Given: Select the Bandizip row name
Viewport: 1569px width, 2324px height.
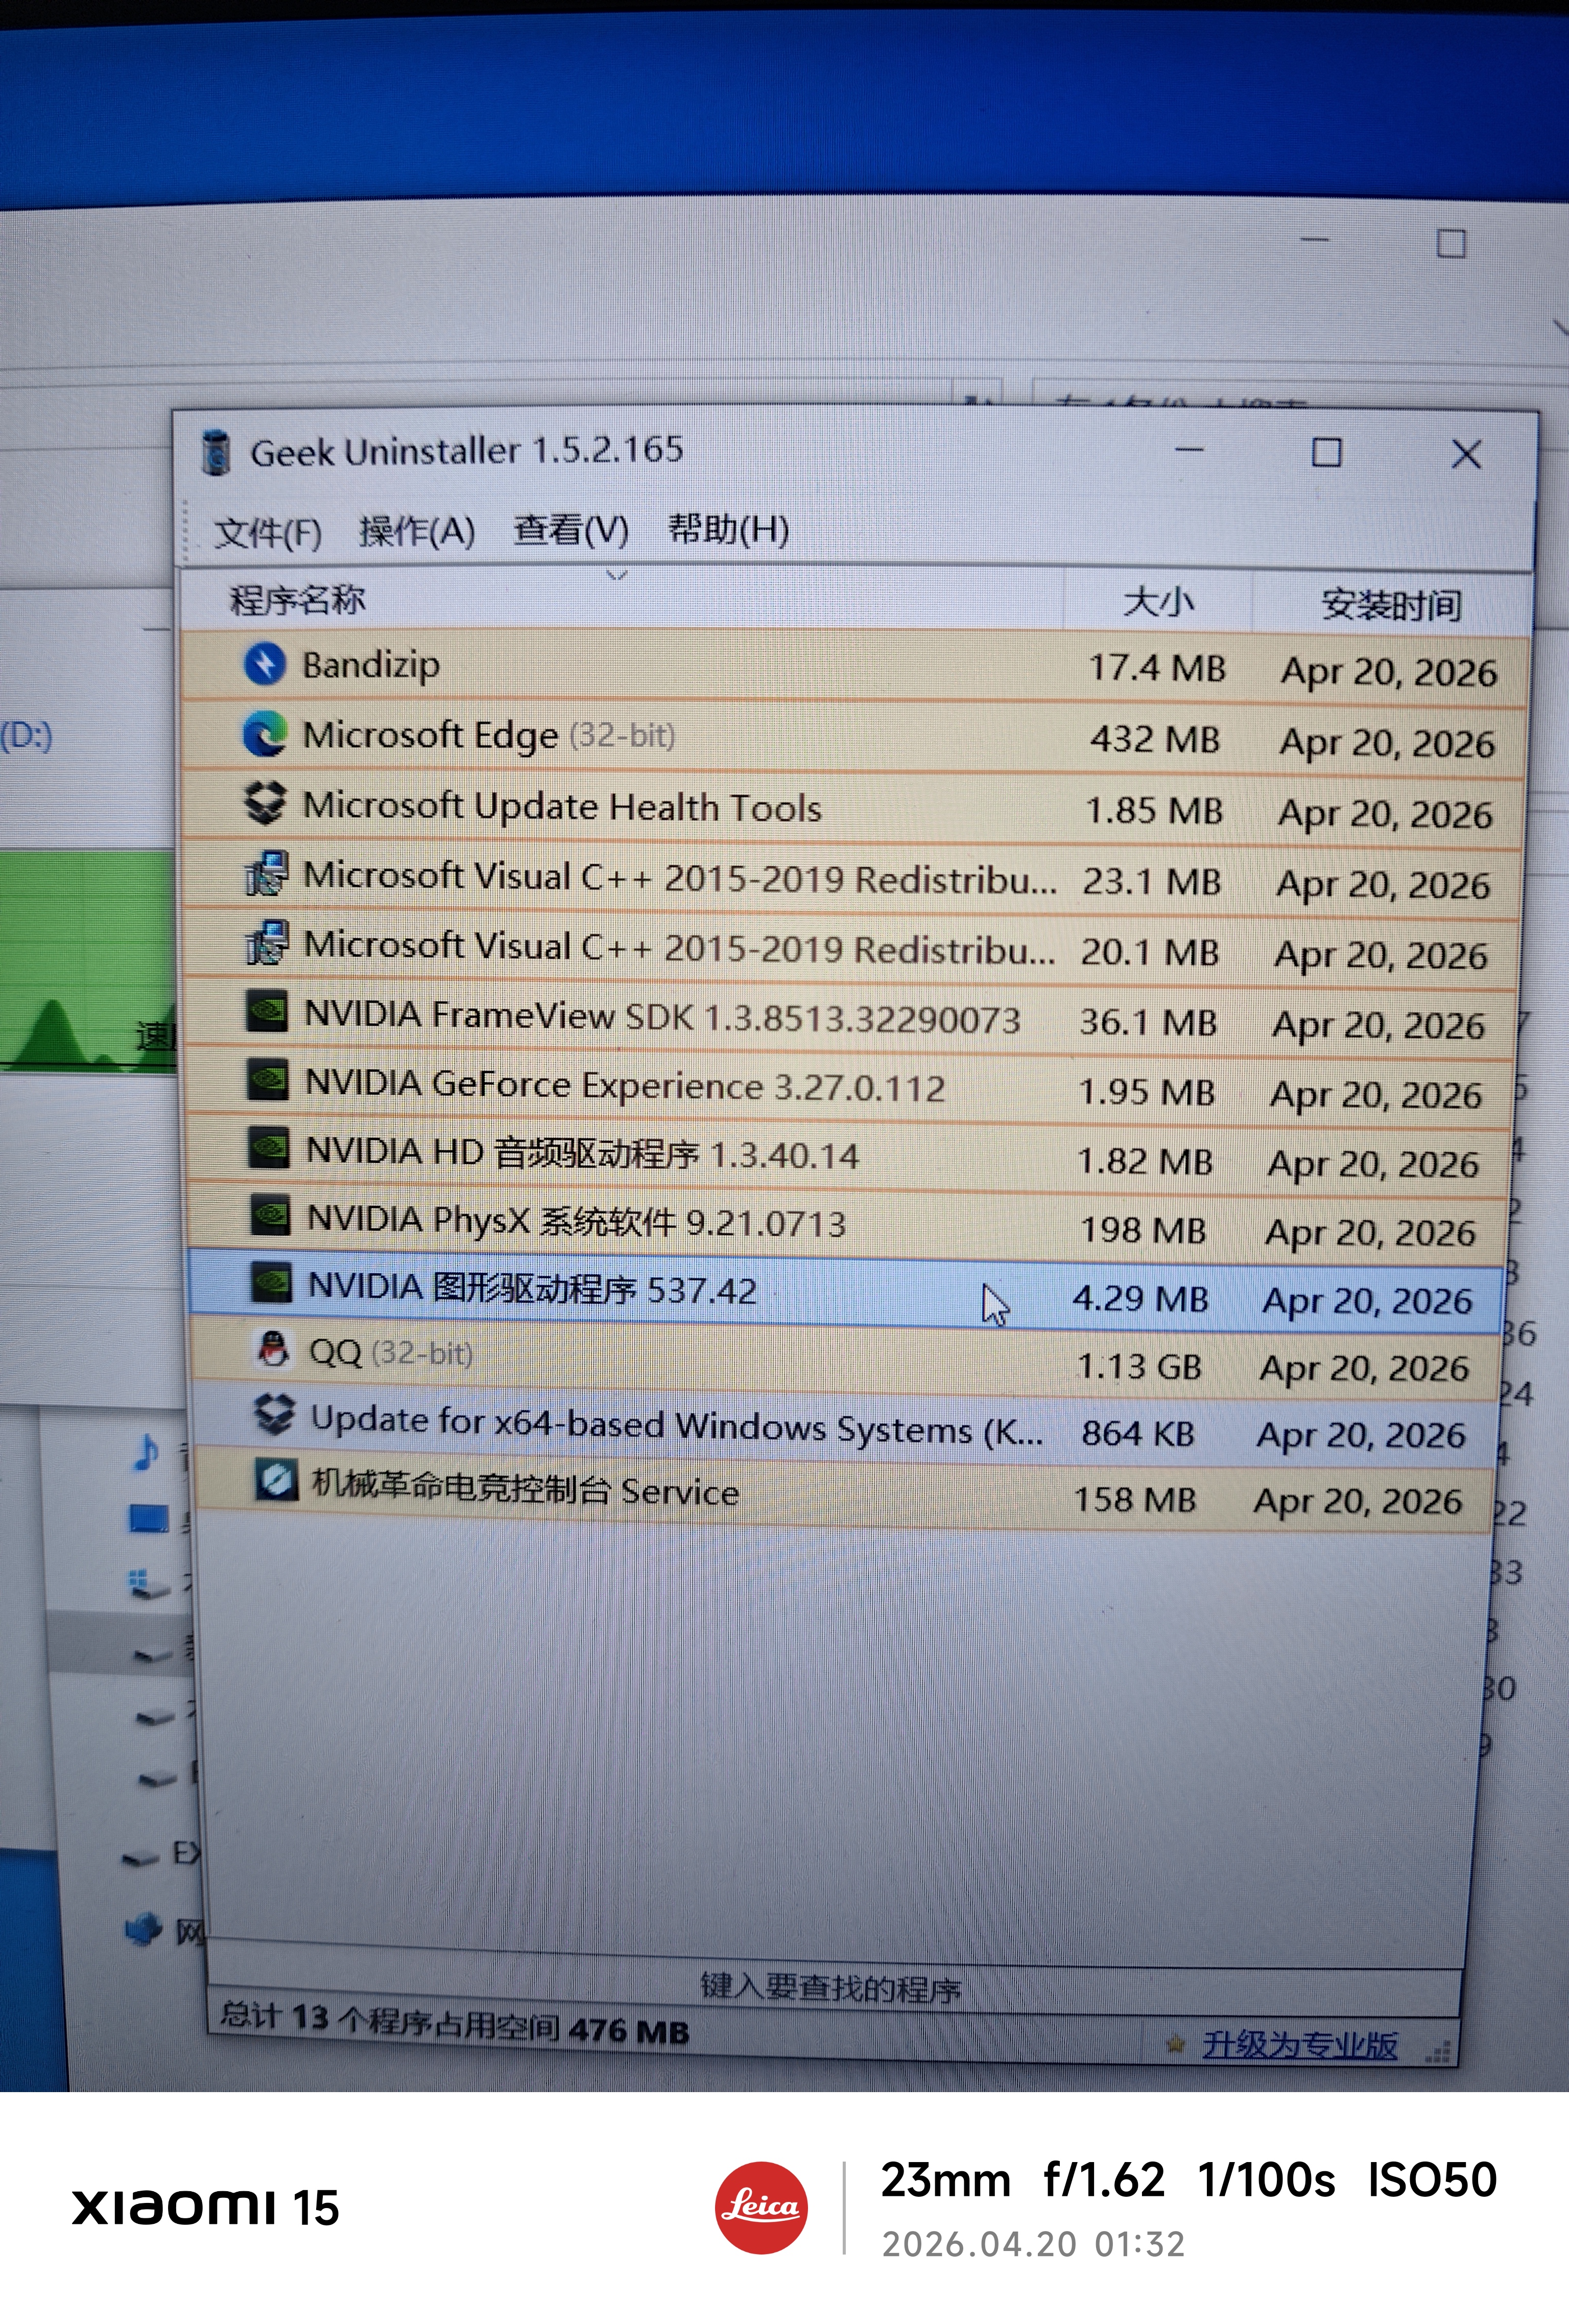Looking at the screenshot, I should coord(371,665).
